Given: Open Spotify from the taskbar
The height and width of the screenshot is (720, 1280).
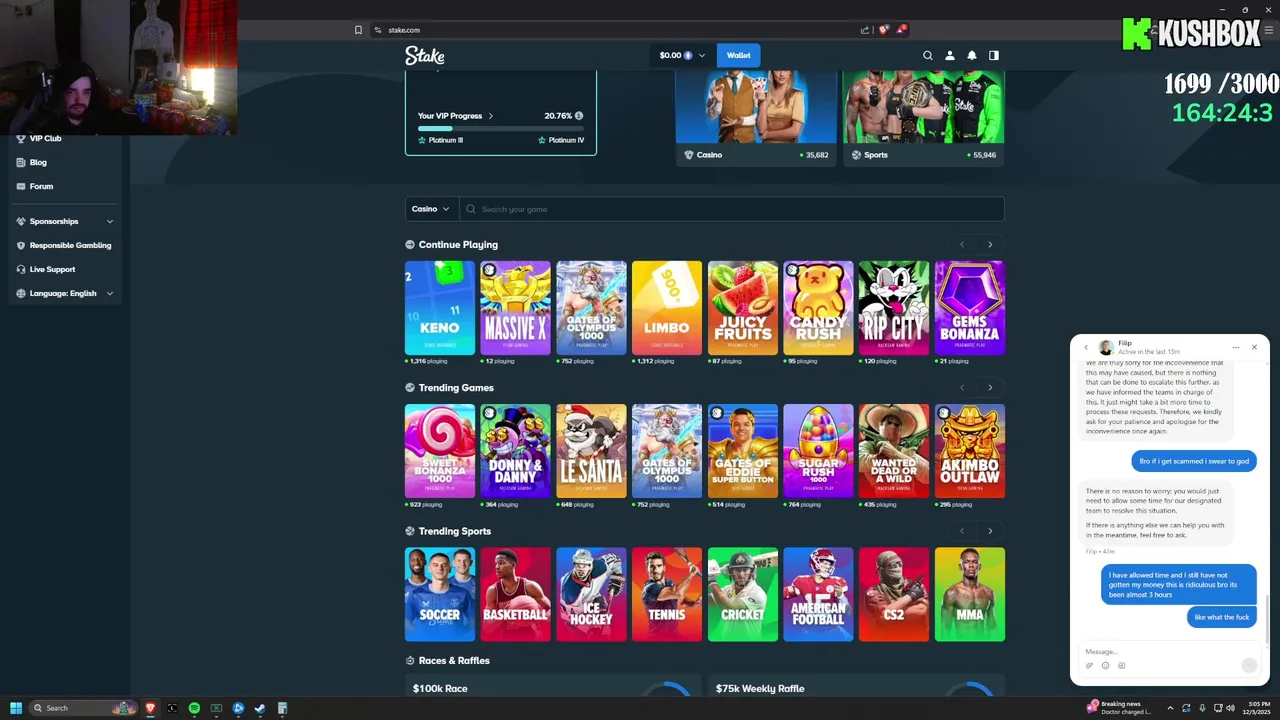Looking at the screenshot, I should pyautogui.click(x=194, y=708).
